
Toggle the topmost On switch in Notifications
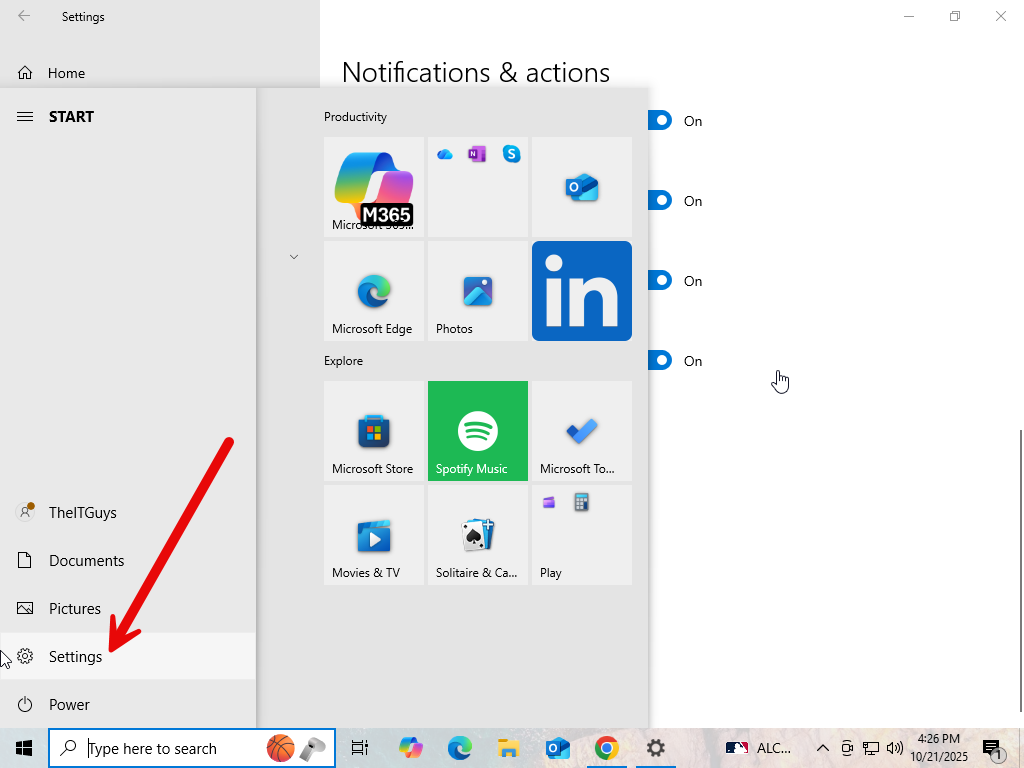660,121
